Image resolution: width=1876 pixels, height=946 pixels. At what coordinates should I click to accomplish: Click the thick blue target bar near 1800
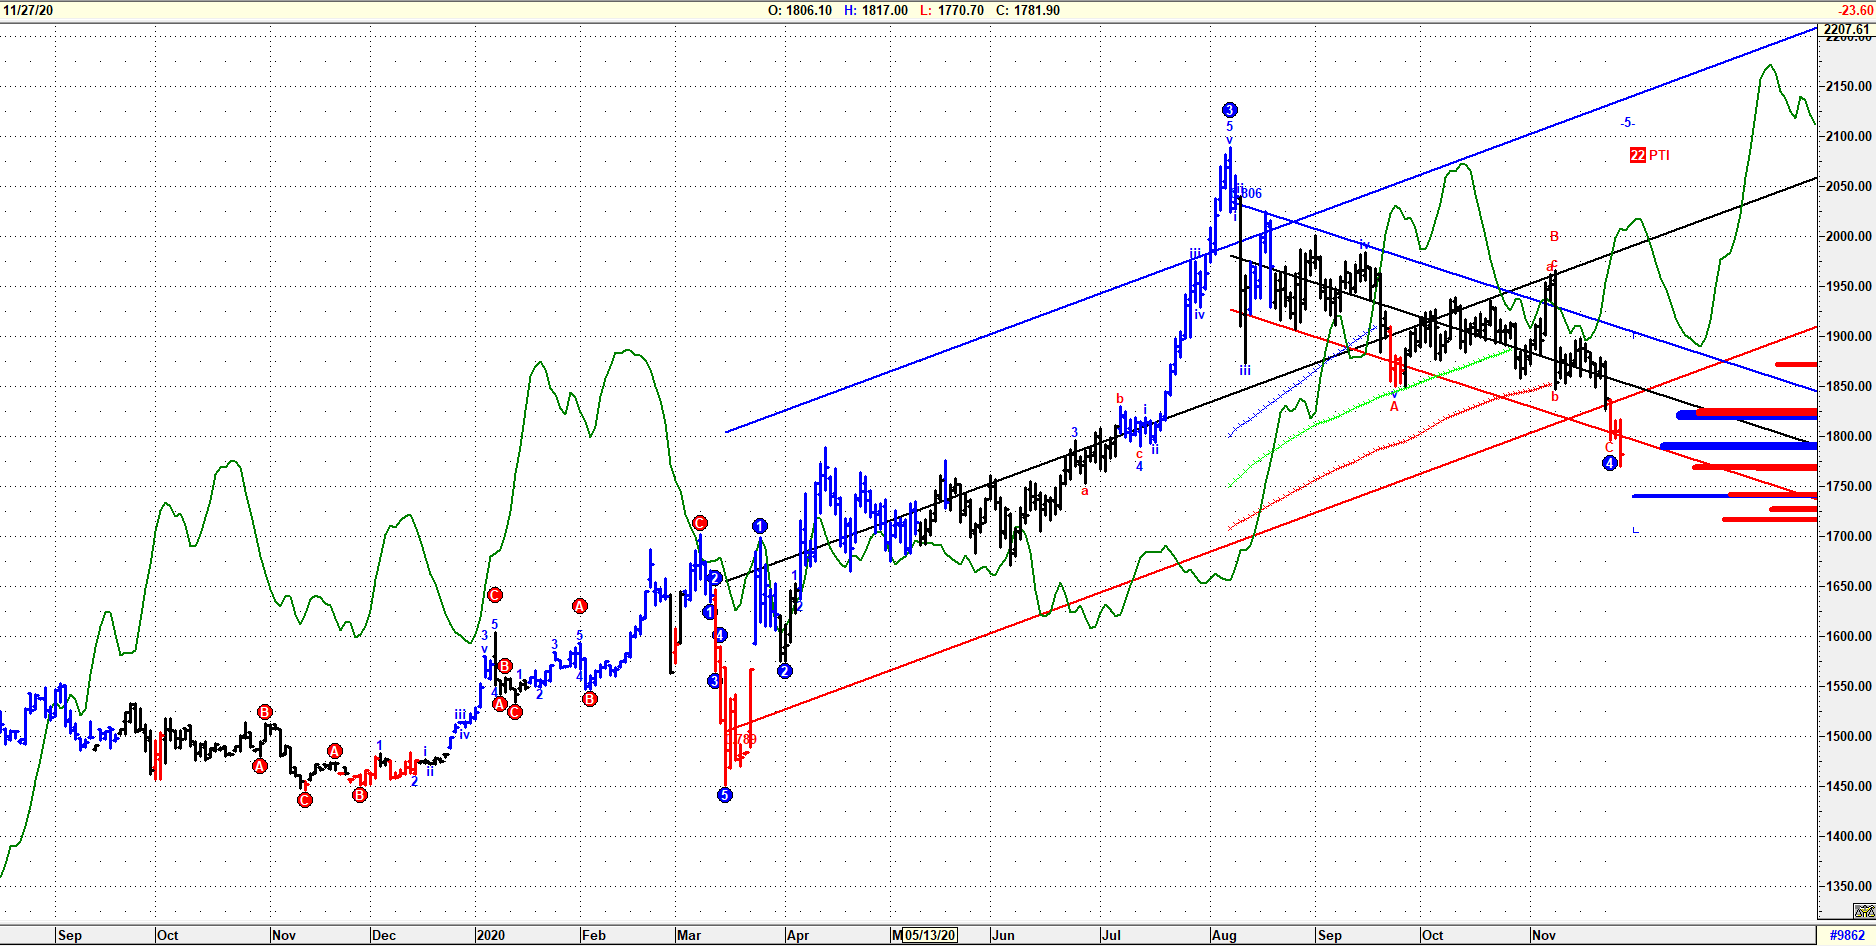1738,446
